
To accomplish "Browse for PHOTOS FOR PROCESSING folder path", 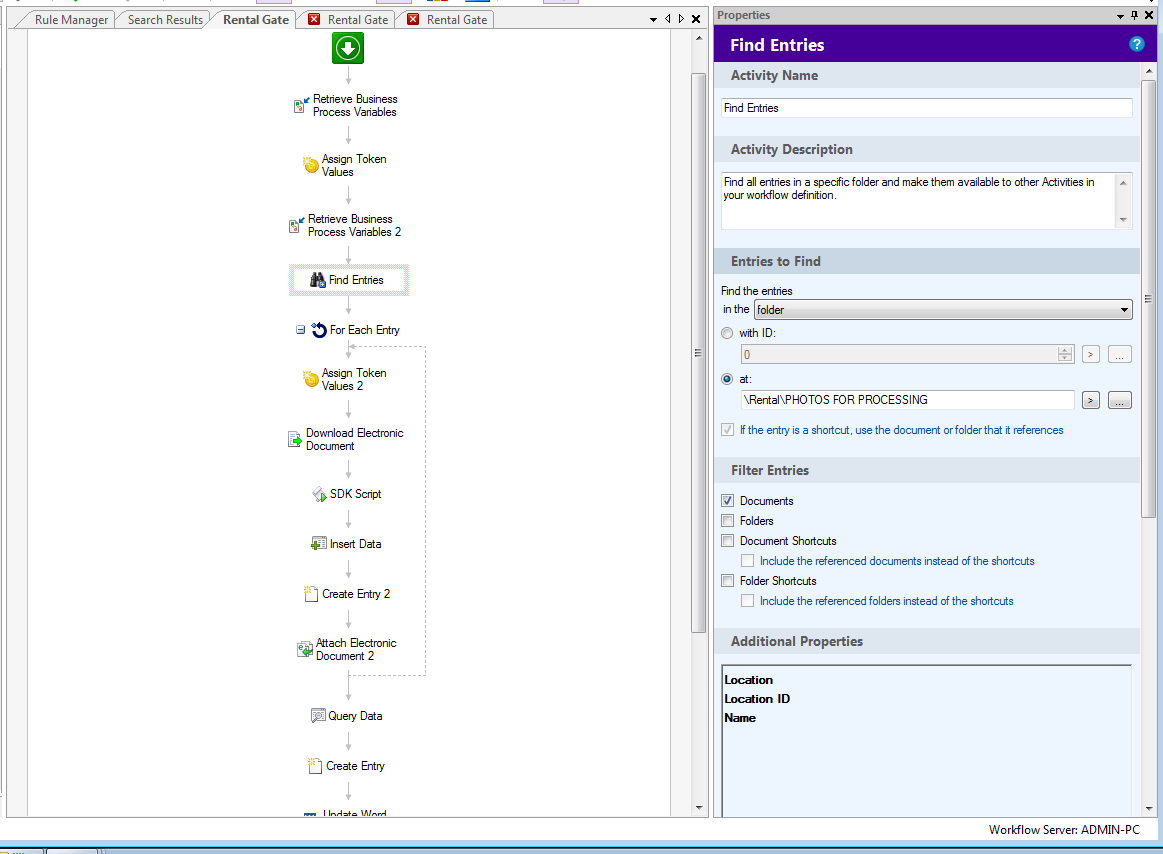I will tap(1119, 401).
